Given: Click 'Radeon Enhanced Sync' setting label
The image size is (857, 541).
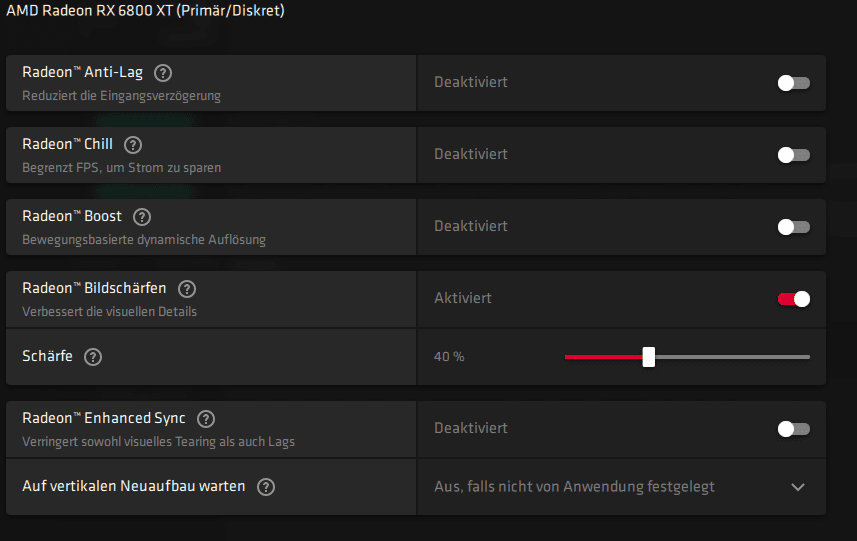Looking at the screenshot, I should (104, 419).
